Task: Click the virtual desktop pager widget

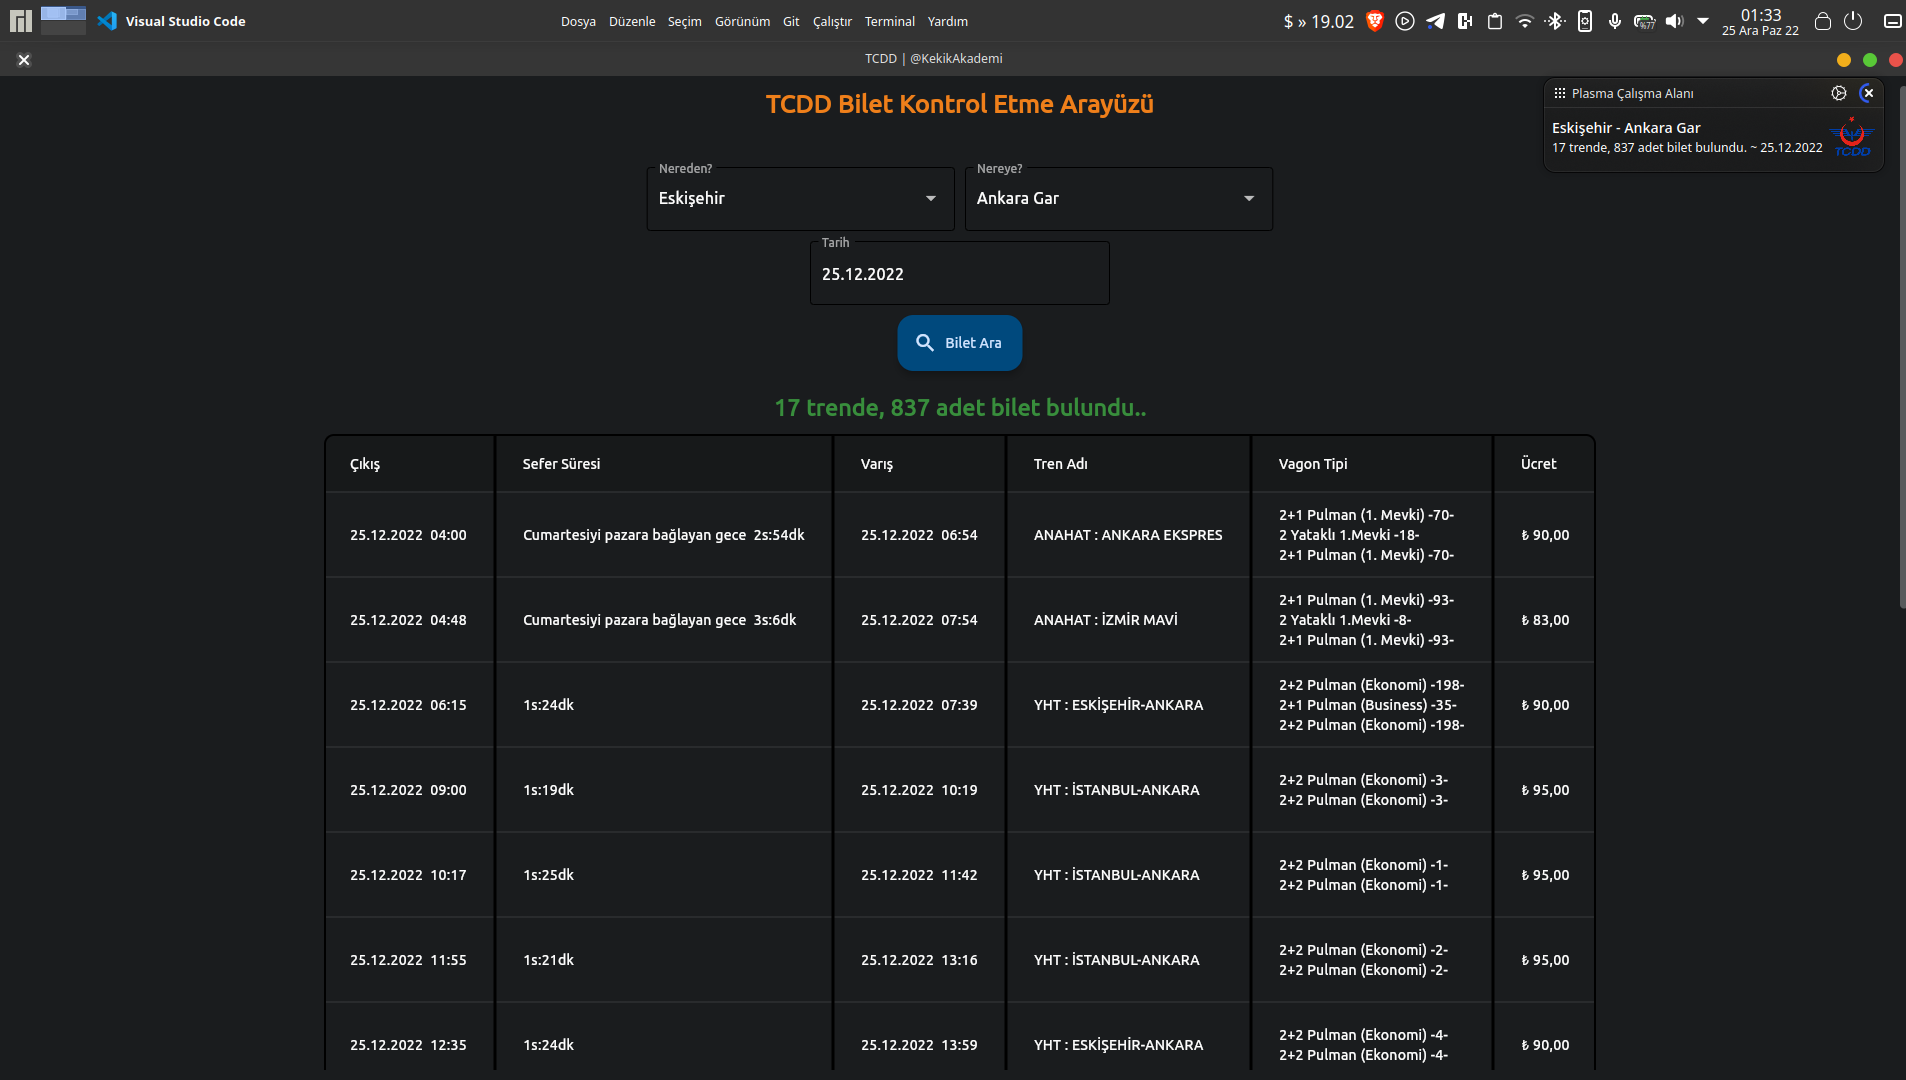Action: [x=63, y=21]
